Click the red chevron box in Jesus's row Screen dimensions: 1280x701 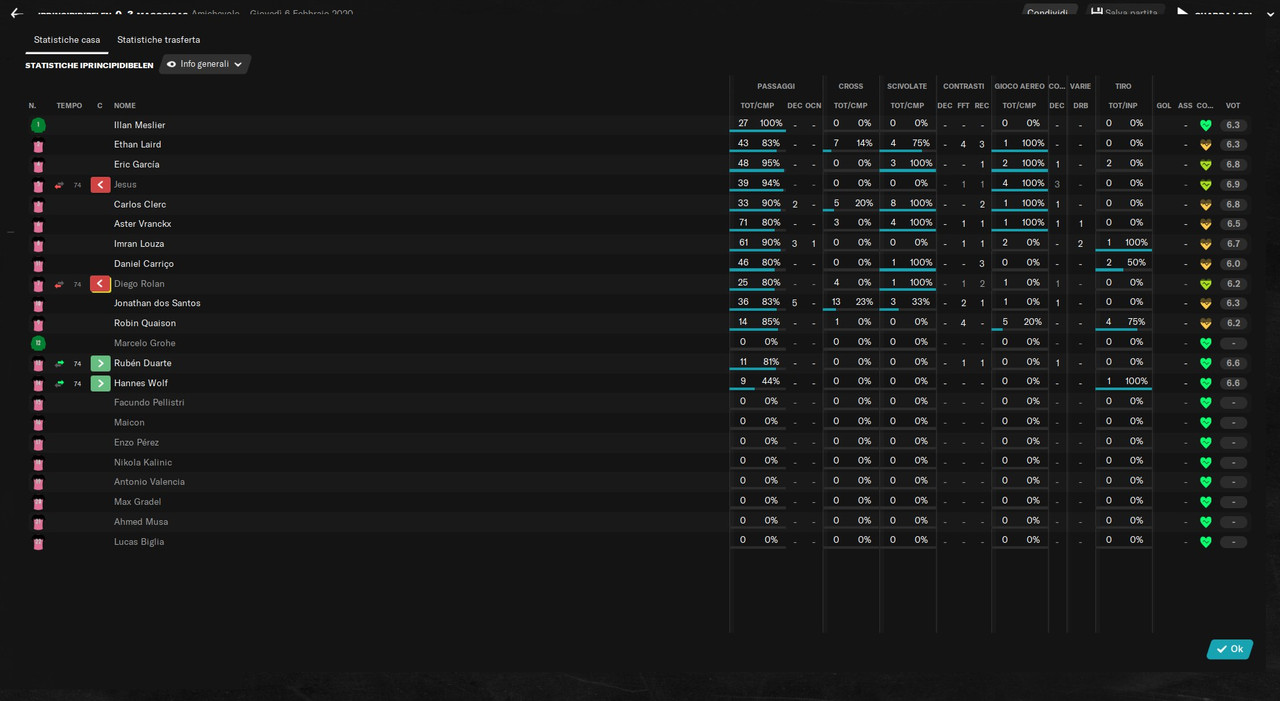pos(100,185)
